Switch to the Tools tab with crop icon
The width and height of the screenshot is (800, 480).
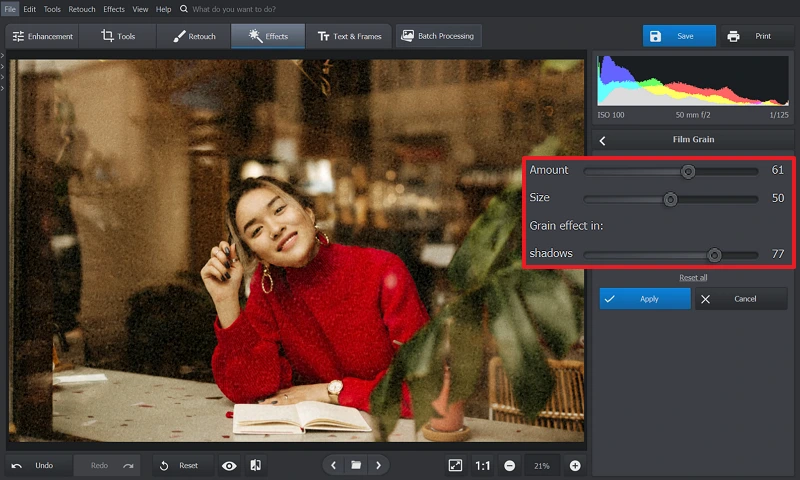[118, 36]
